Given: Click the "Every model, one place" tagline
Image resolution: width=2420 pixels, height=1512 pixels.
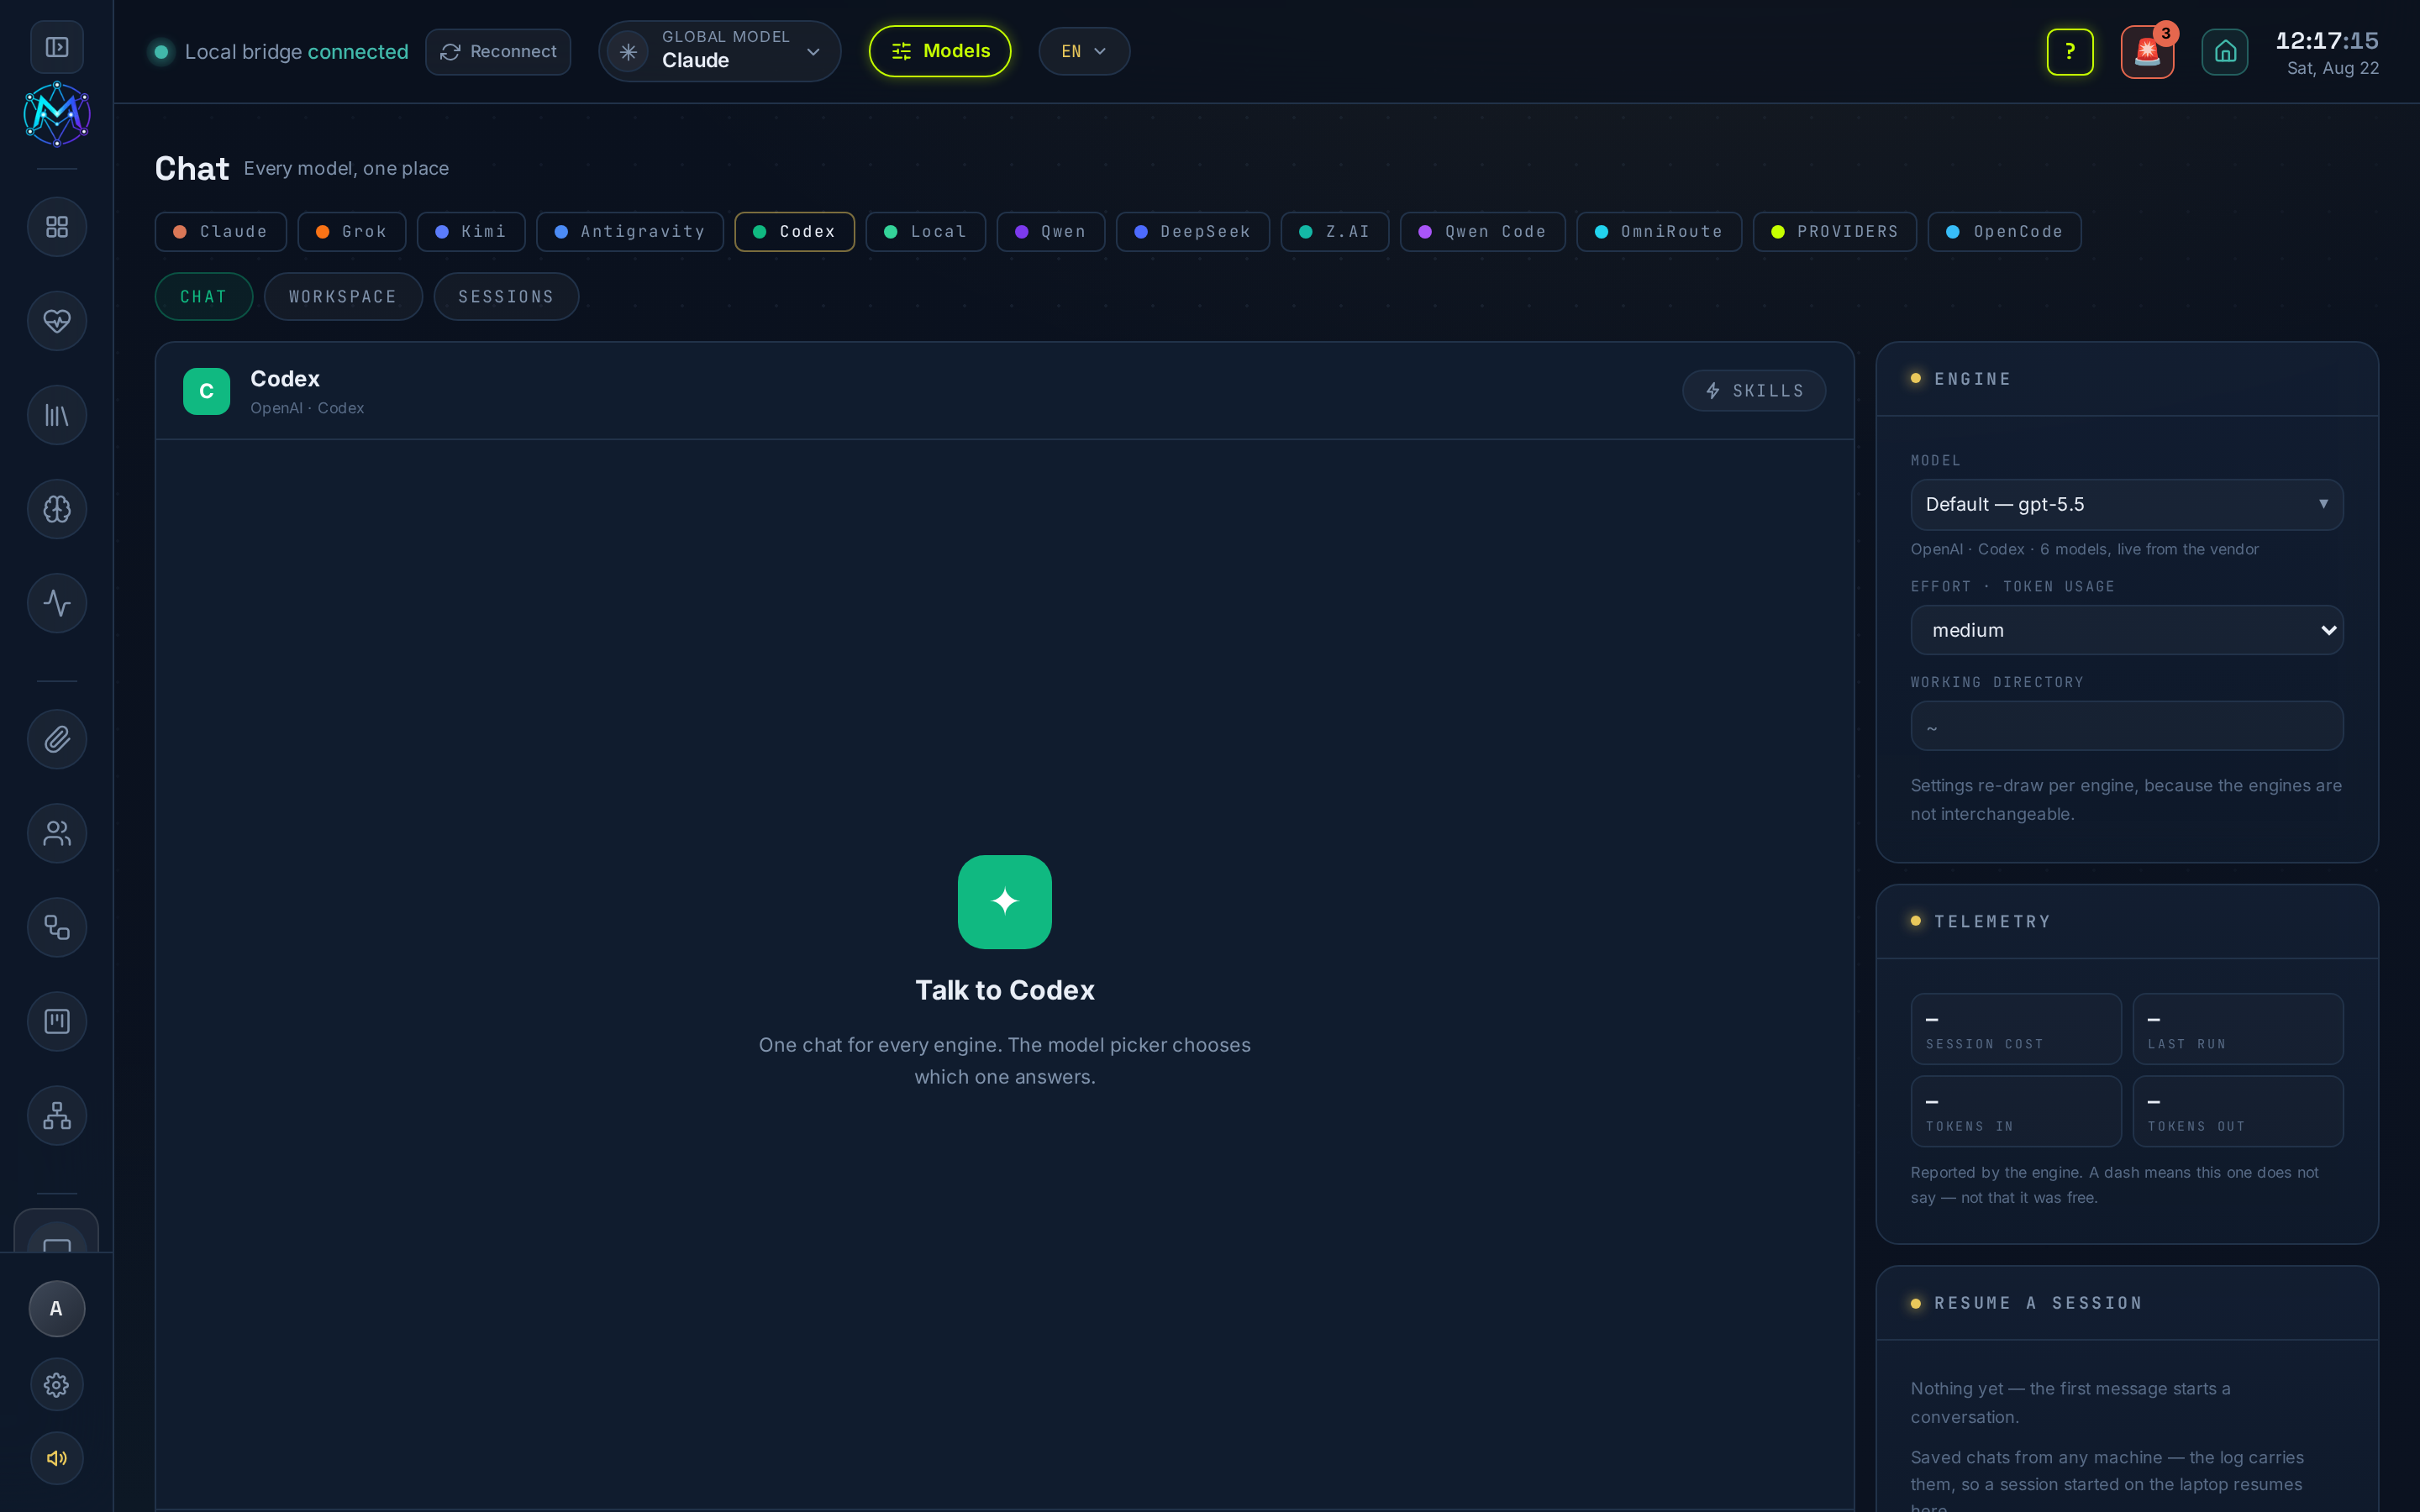Looking at the screenshot, I should (346, 168).
